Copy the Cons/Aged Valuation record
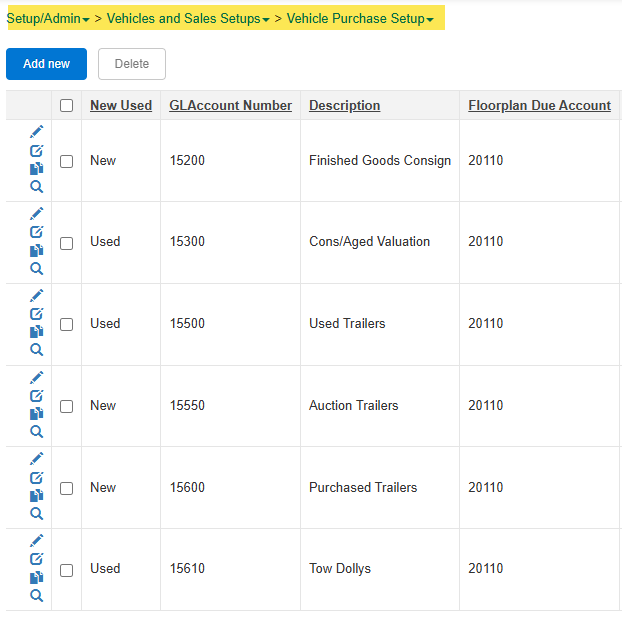This screenshot has height=631, width=622. (x=37, y=250)
